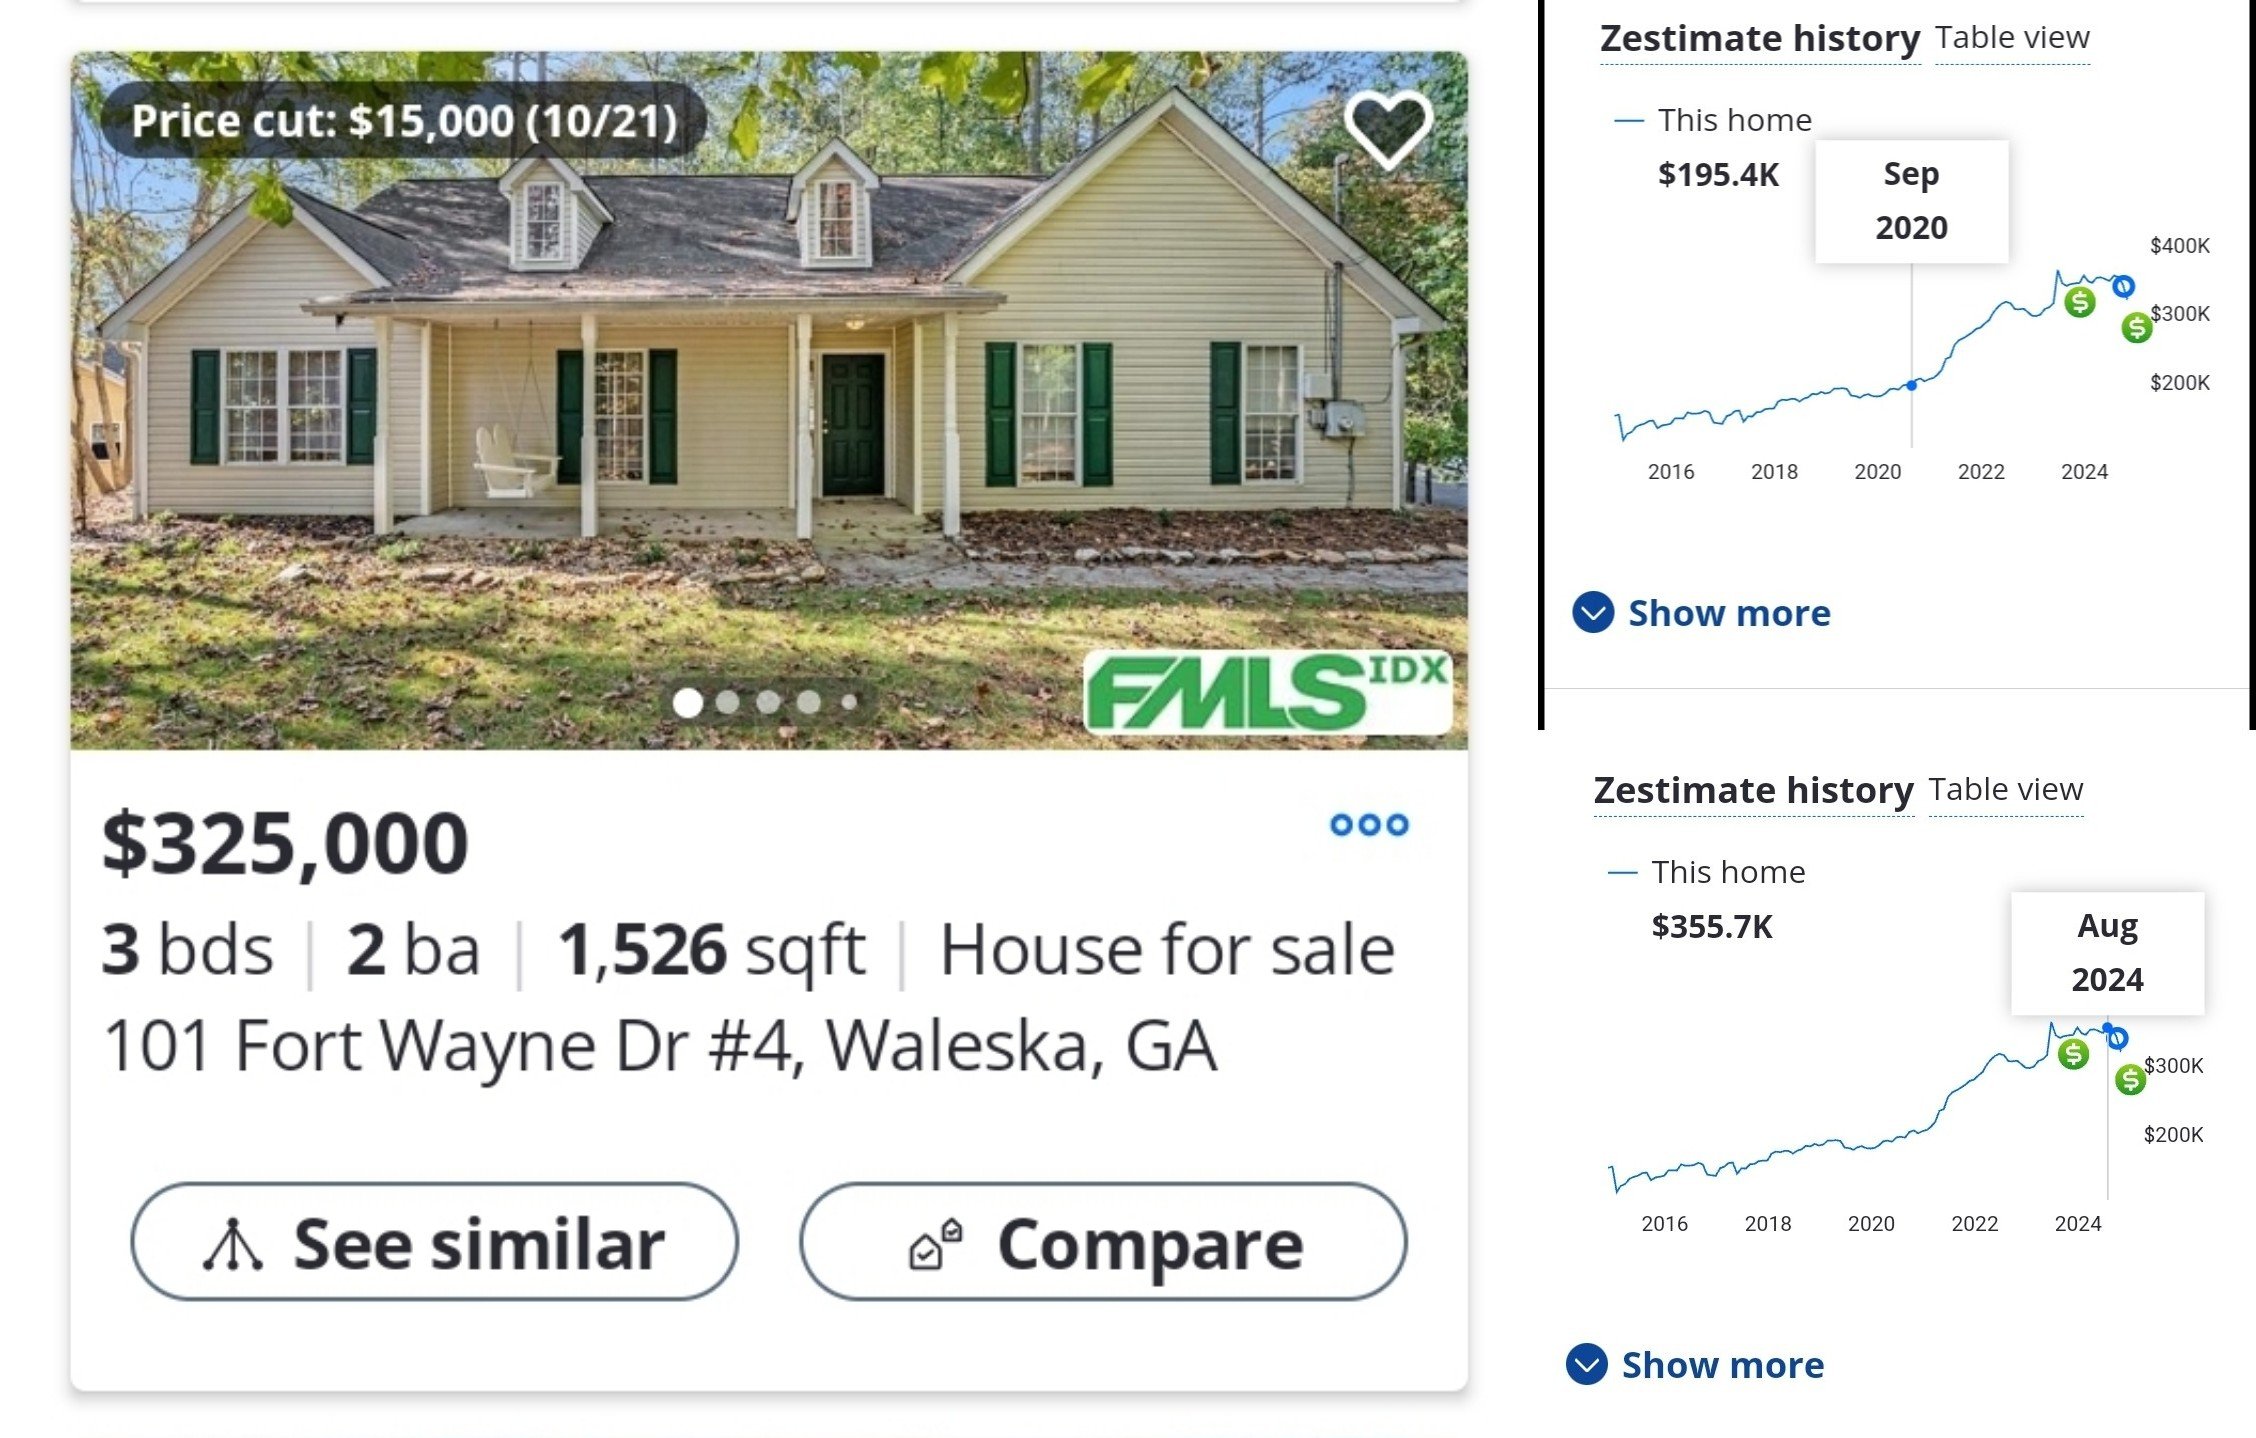Screen dimensions: 2256x1438
Task: Click the Compare button
Action: [x=1103, y=1243]
